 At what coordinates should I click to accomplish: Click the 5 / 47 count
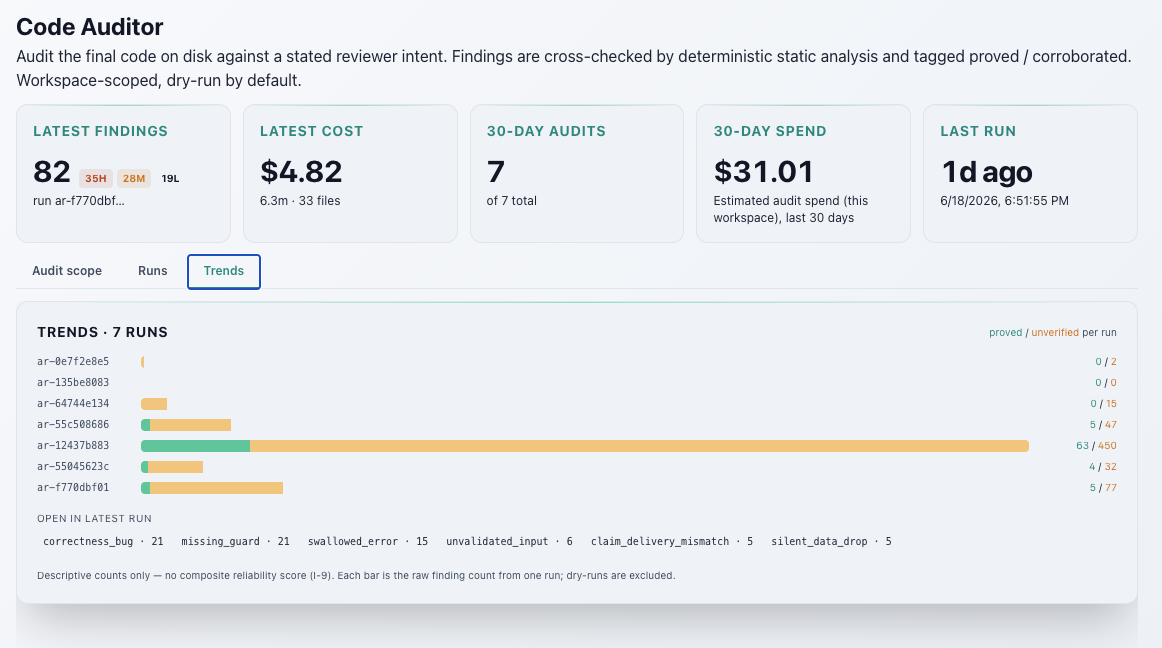(1103, 425)
